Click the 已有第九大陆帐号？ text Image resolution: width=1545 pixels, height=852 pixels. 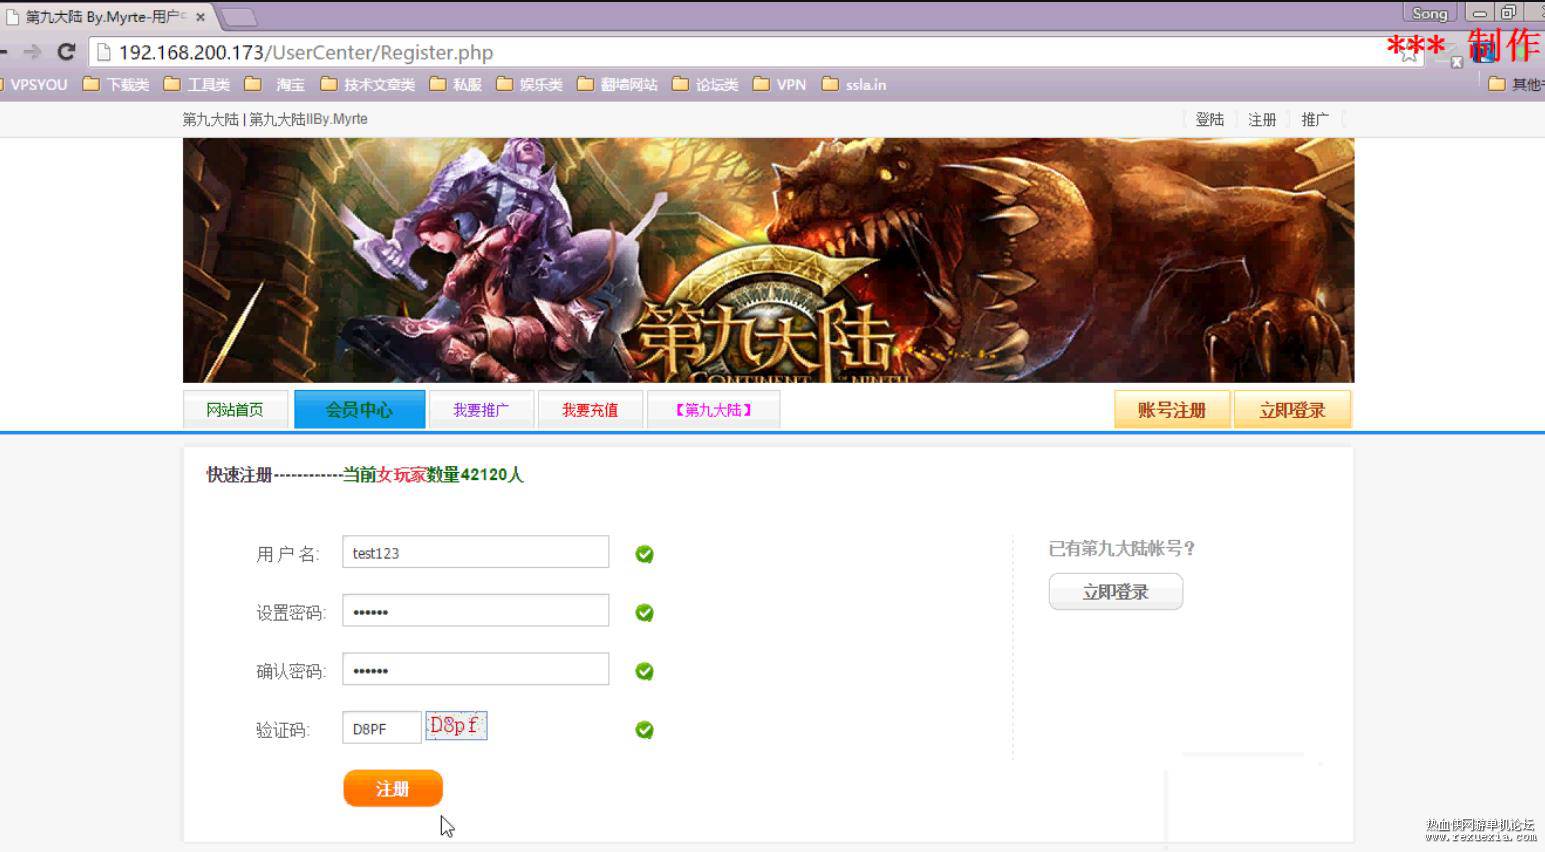(x=1122, y=549)
